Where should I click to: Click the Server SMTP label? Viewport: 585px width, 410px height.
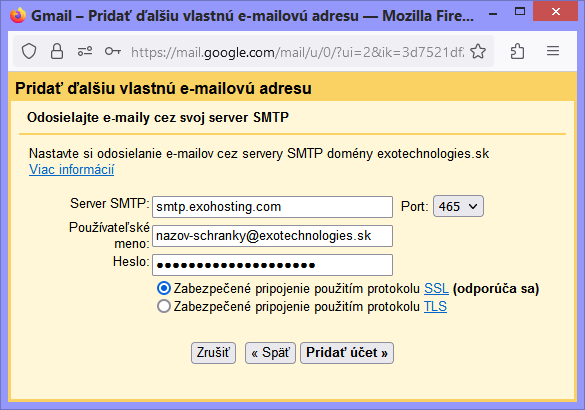pos(110,204)
